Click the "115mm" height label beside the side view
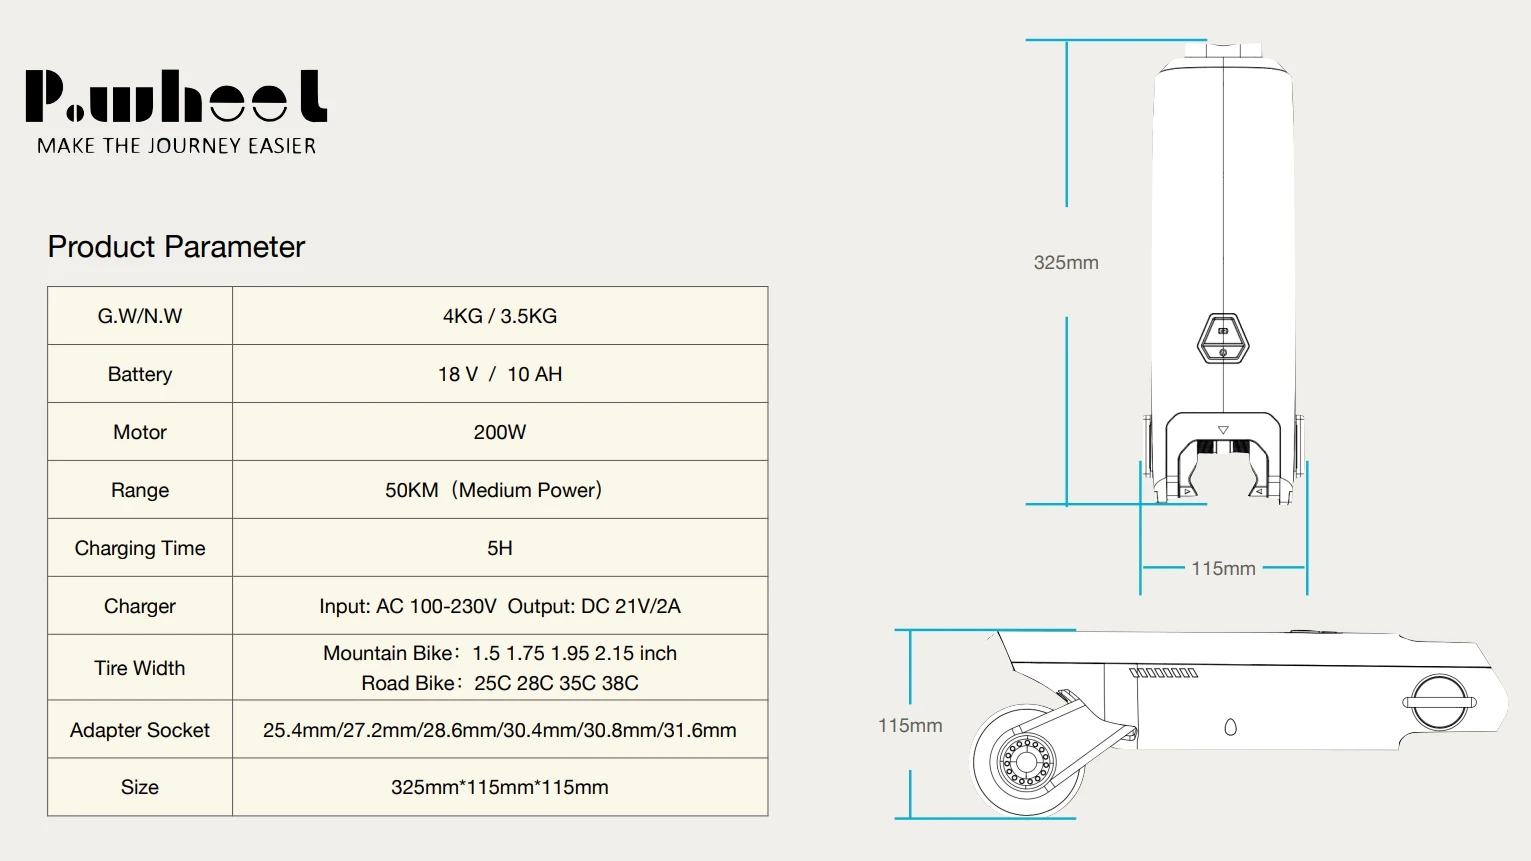Viewport: 1531px width, 861px height. tap(910, 726)
